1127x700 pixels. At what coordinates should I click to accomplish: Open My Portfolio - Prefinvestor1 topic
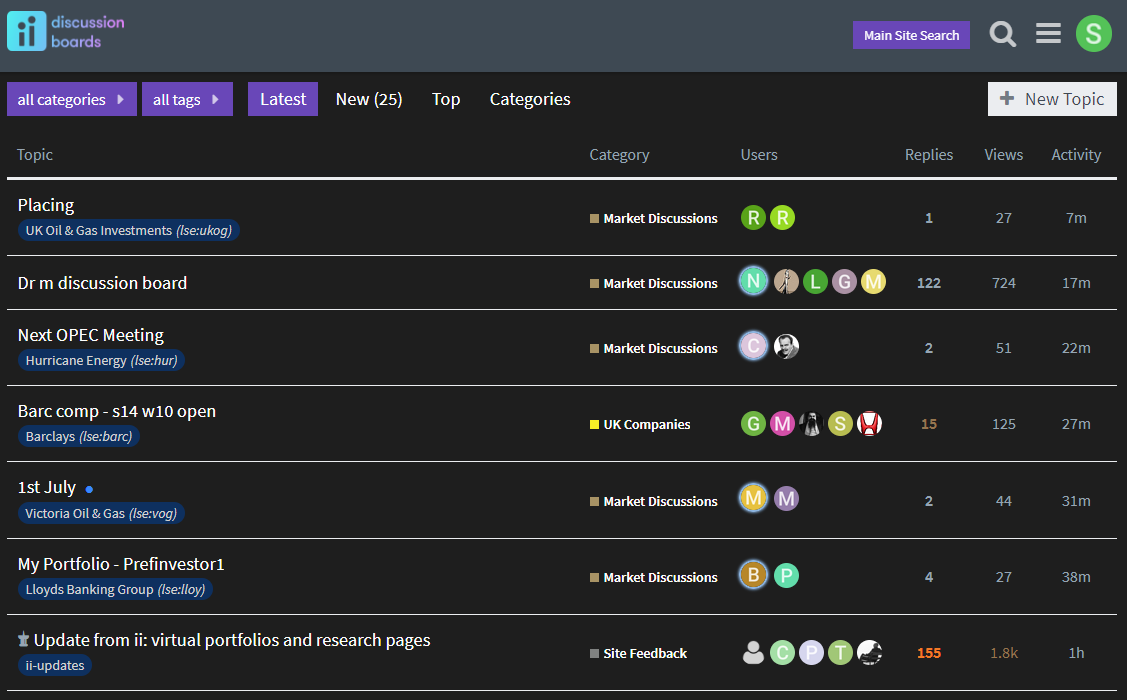point(121,564)
